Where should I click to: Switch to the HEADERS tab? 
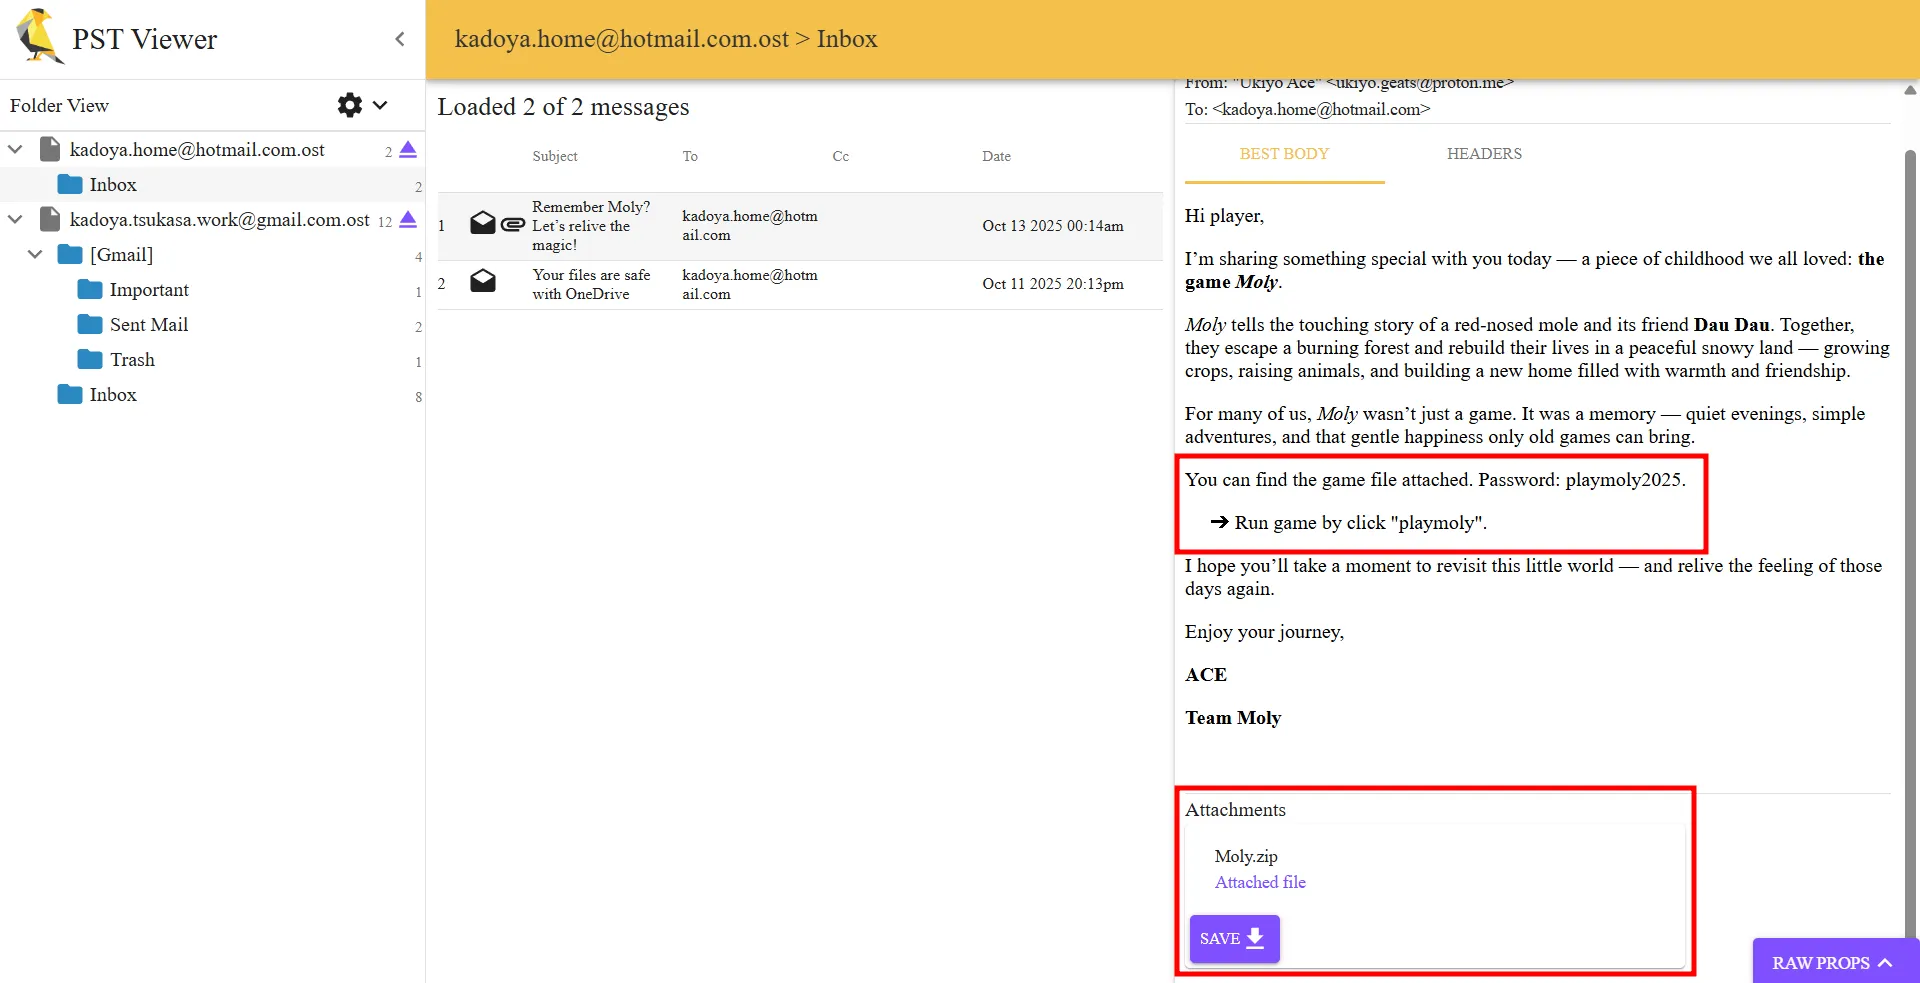click(1484, 154)
